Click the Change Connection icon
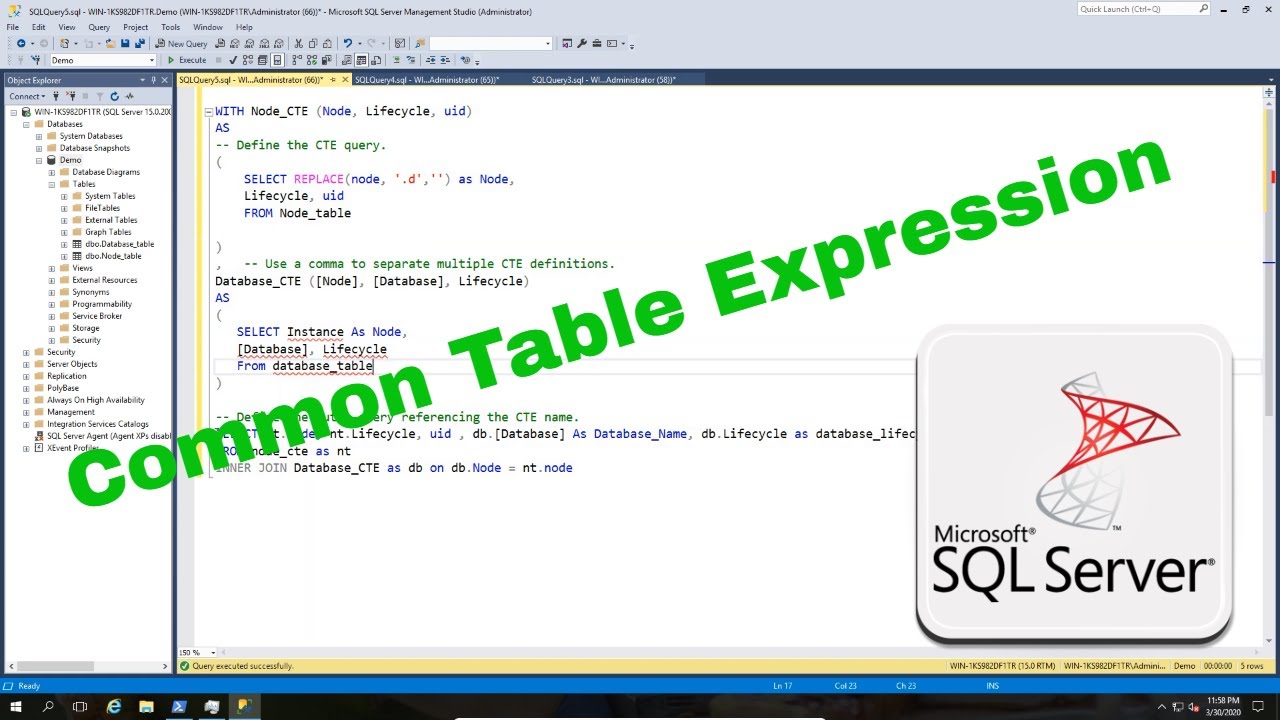Viewport: 1280px width, 720px height. (35, 60)
